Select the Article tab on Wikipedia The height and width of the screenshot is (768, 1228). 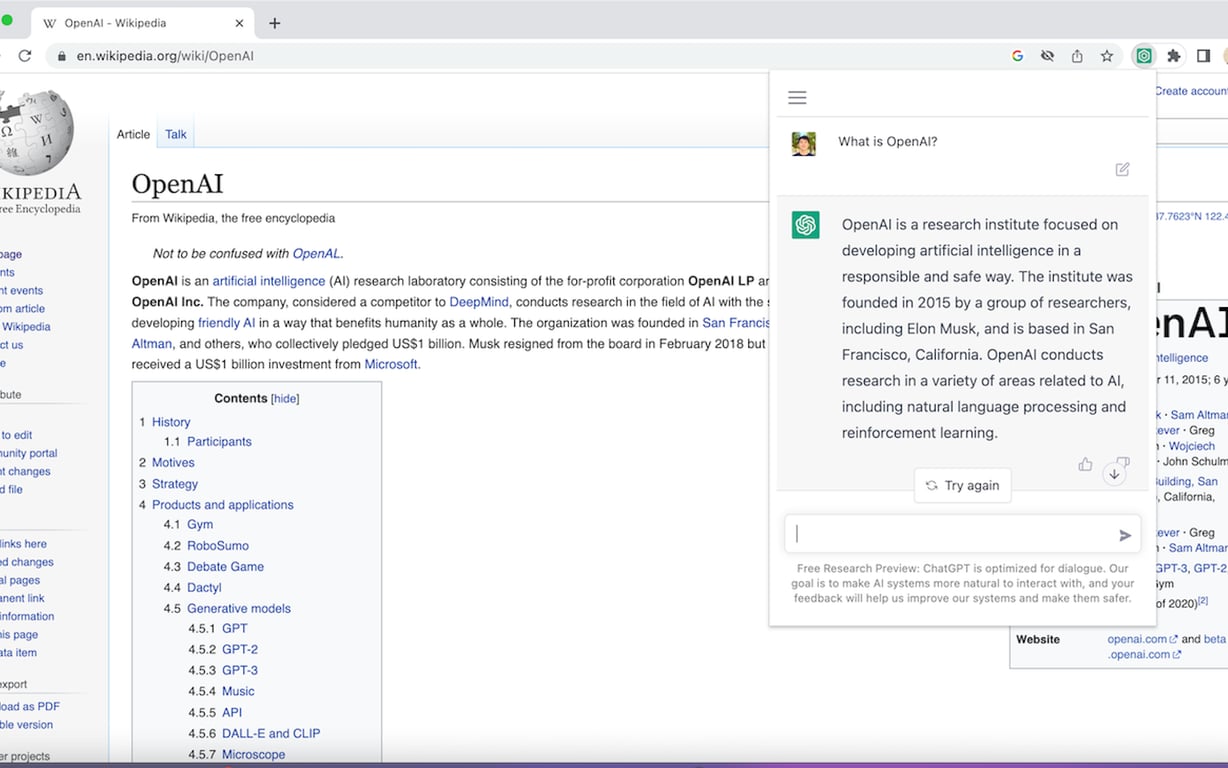pos(133,133)
